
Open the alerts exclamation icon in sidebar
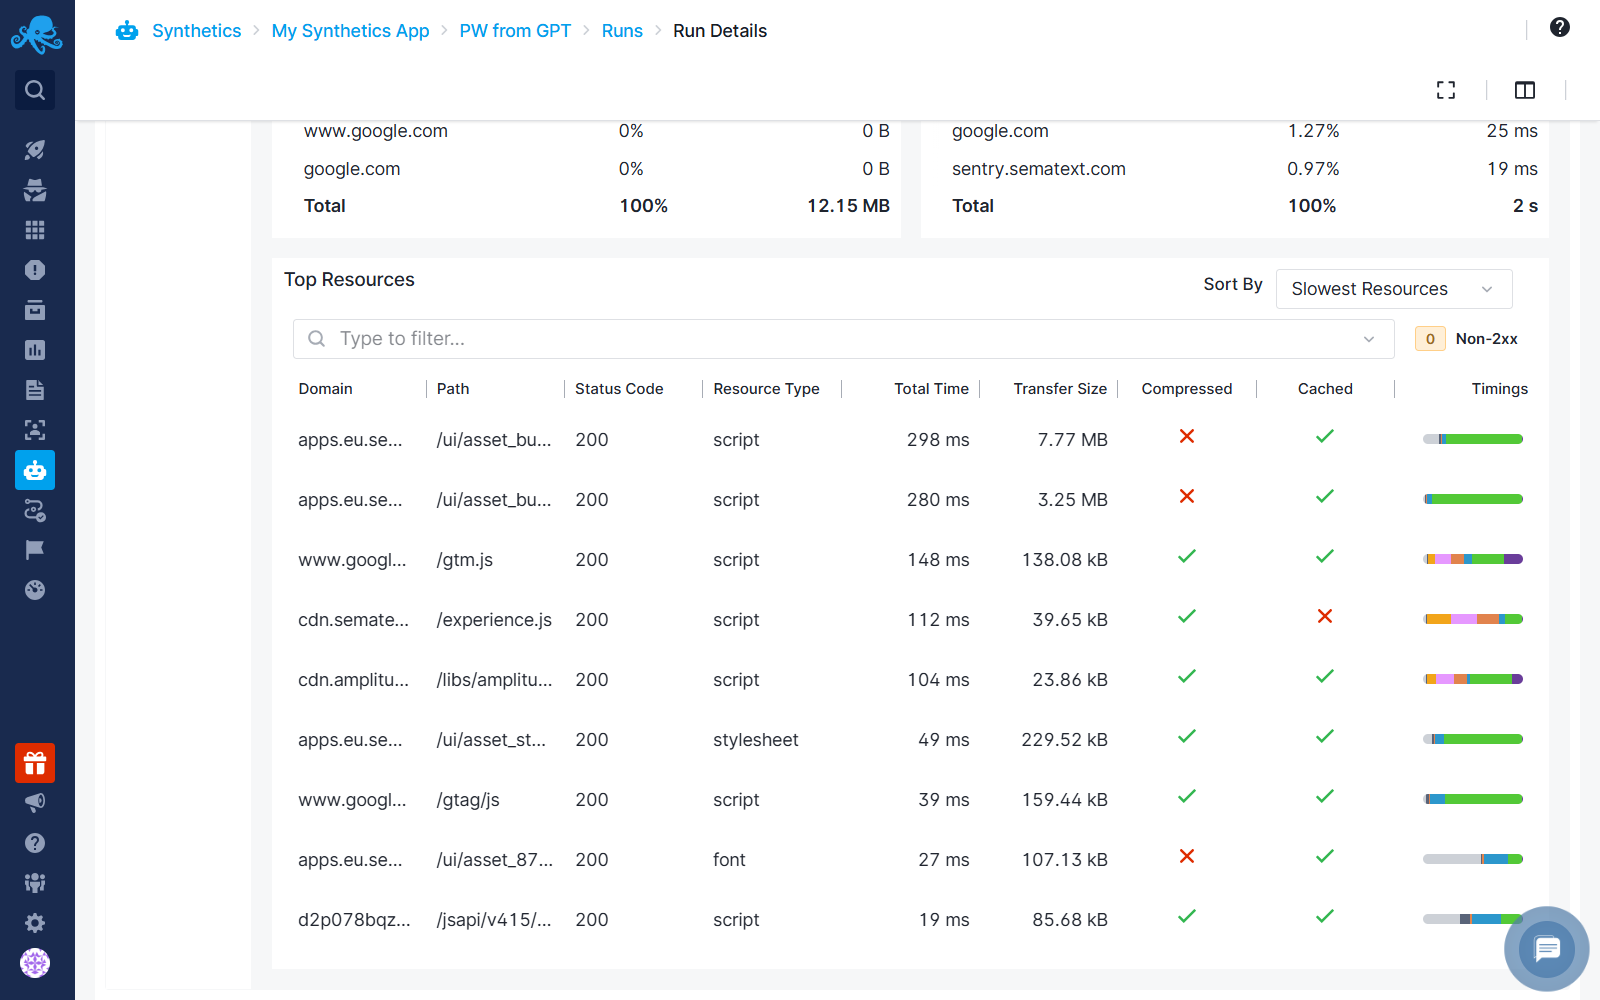point(35,270)
